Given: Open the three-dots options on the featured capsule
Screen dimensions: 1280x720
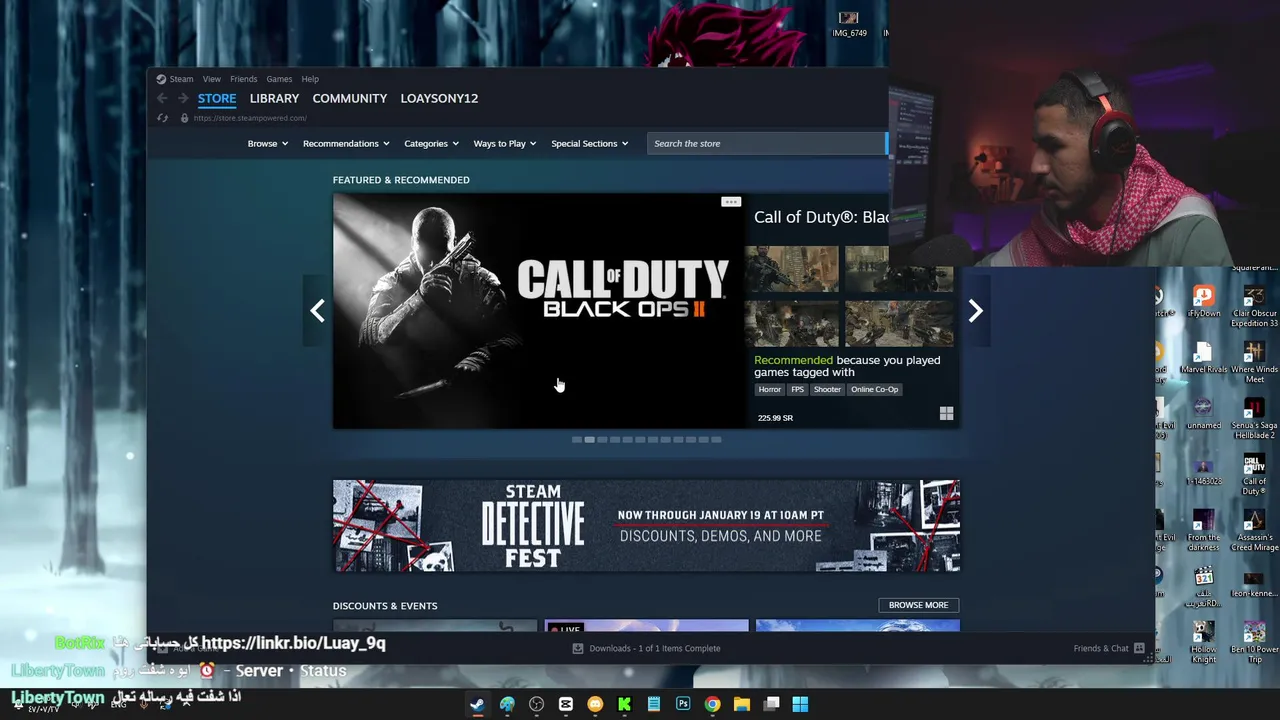Looking at the screenshot, I should (731, 202).
